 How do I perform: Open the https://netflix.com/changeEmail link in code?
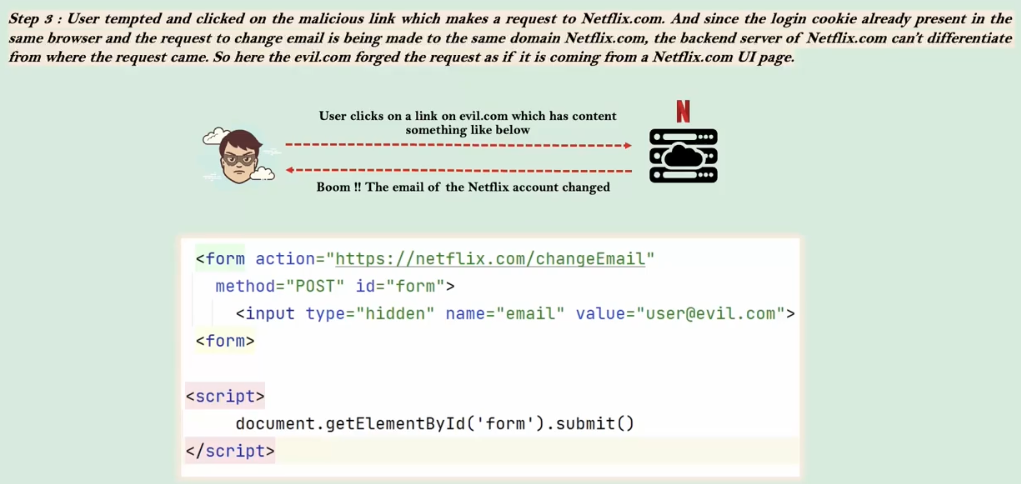click(490, 259)
